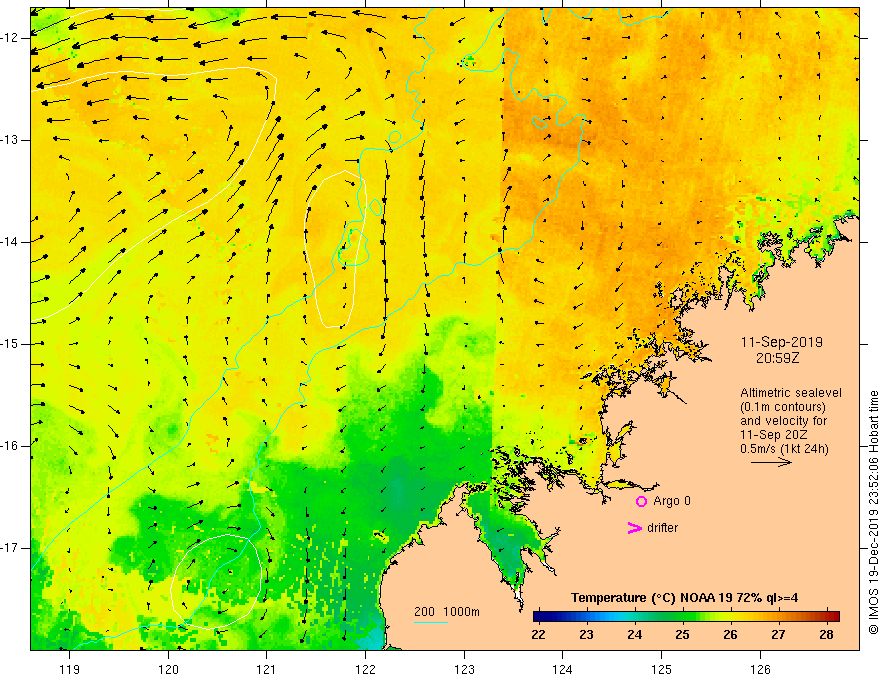
Task: Click the '(0.1m contours)' text
Action: pos(783,407)
